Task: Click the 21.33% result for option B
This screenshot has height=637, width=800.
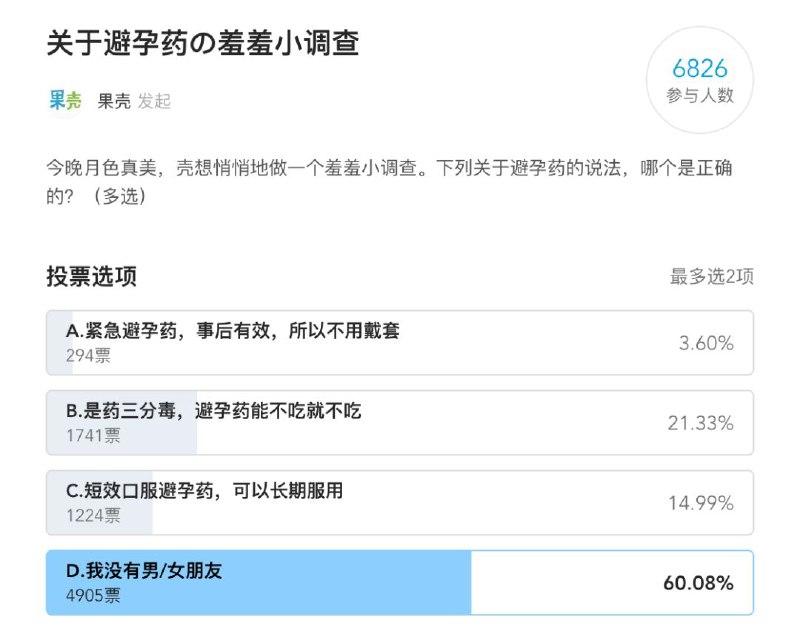Action: tap(701, 423)
